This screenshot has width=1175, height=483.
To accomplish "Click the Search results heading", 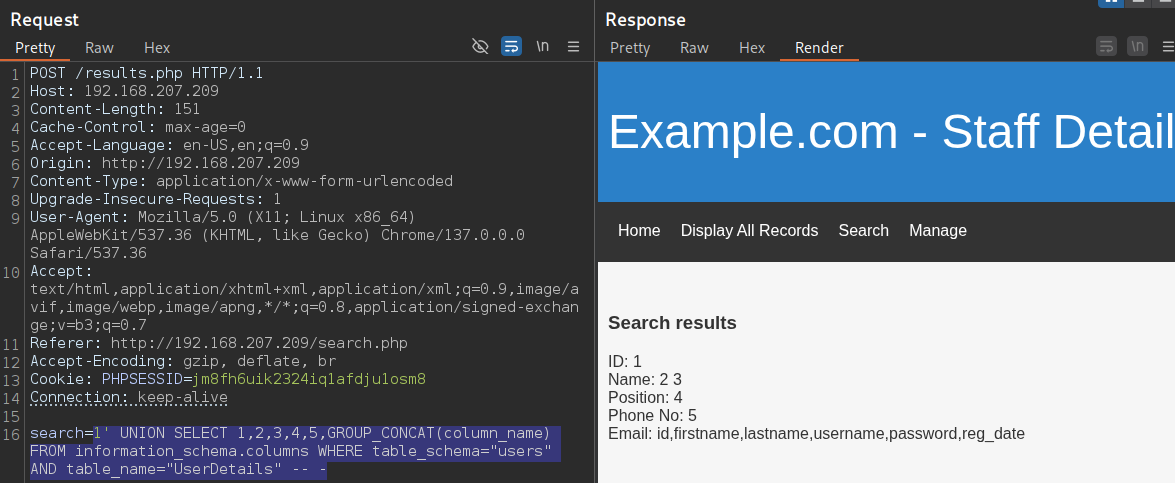I will [672, 323].
